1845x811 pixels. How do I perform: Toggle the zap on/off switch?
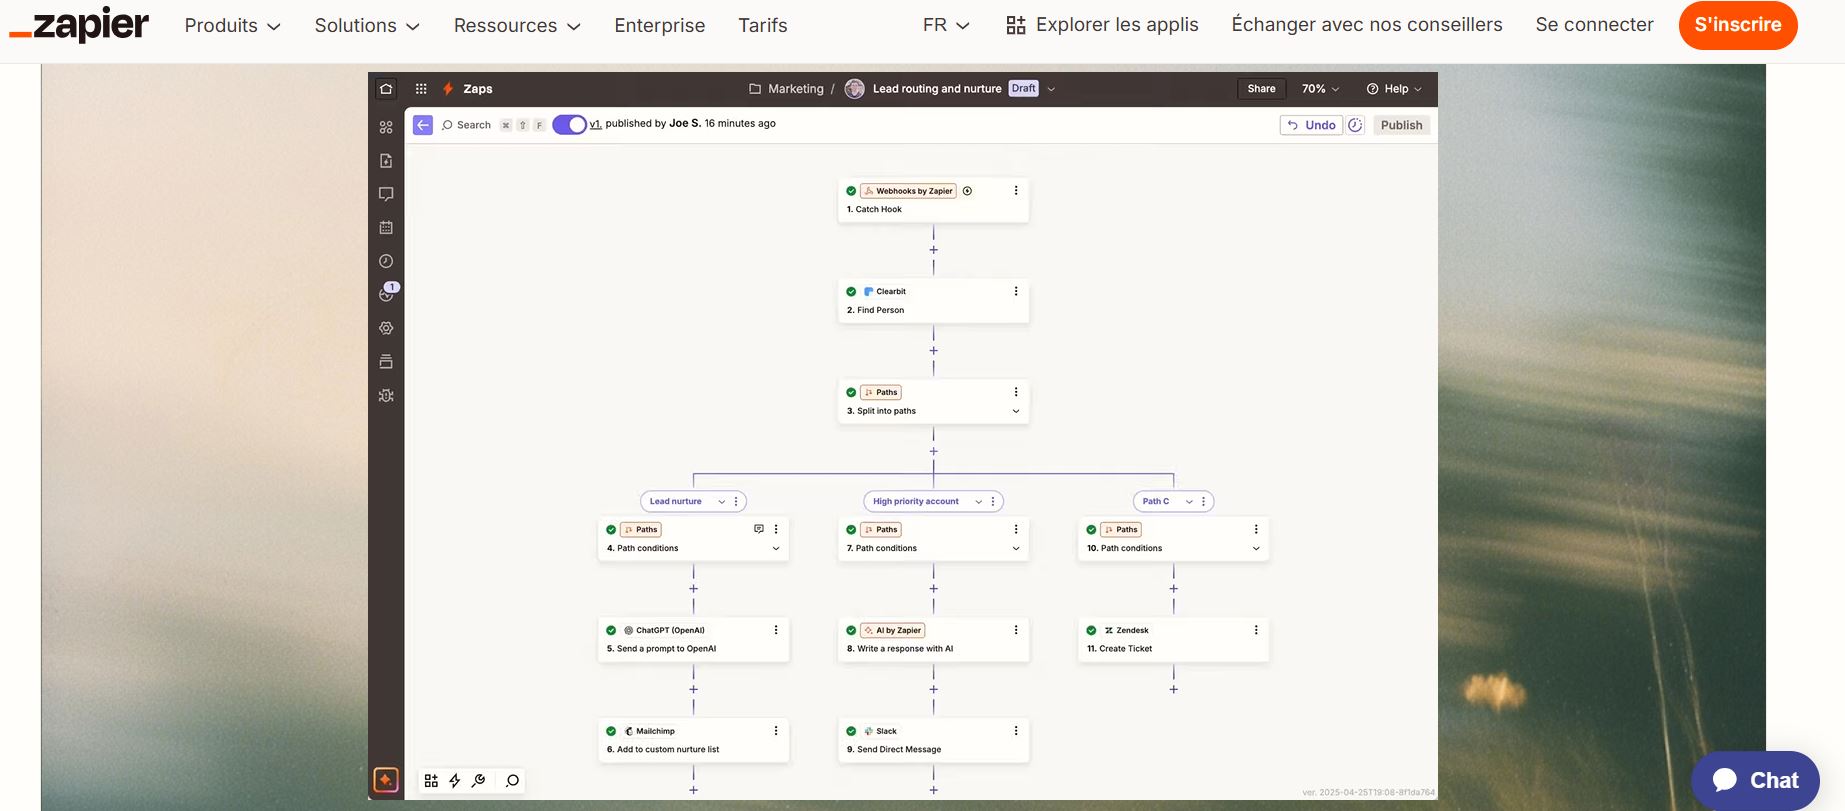569,125
